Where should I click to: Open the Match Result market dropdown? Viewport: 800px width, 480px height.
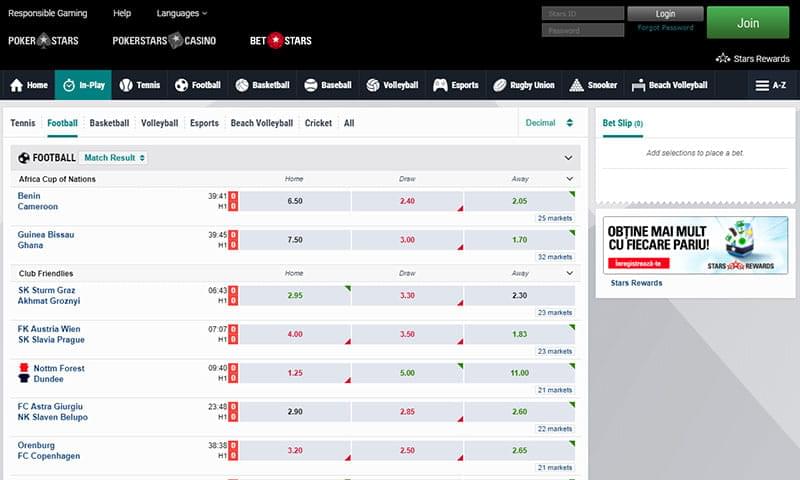[114, 158]
